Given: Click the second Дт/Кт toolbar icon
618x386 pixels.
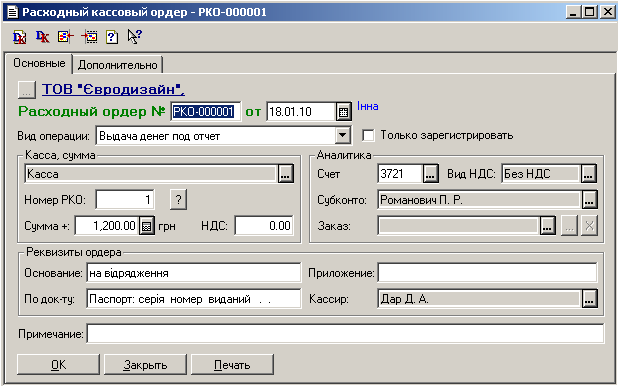Looking at the screenshot, I should click(x=43, y=37).
